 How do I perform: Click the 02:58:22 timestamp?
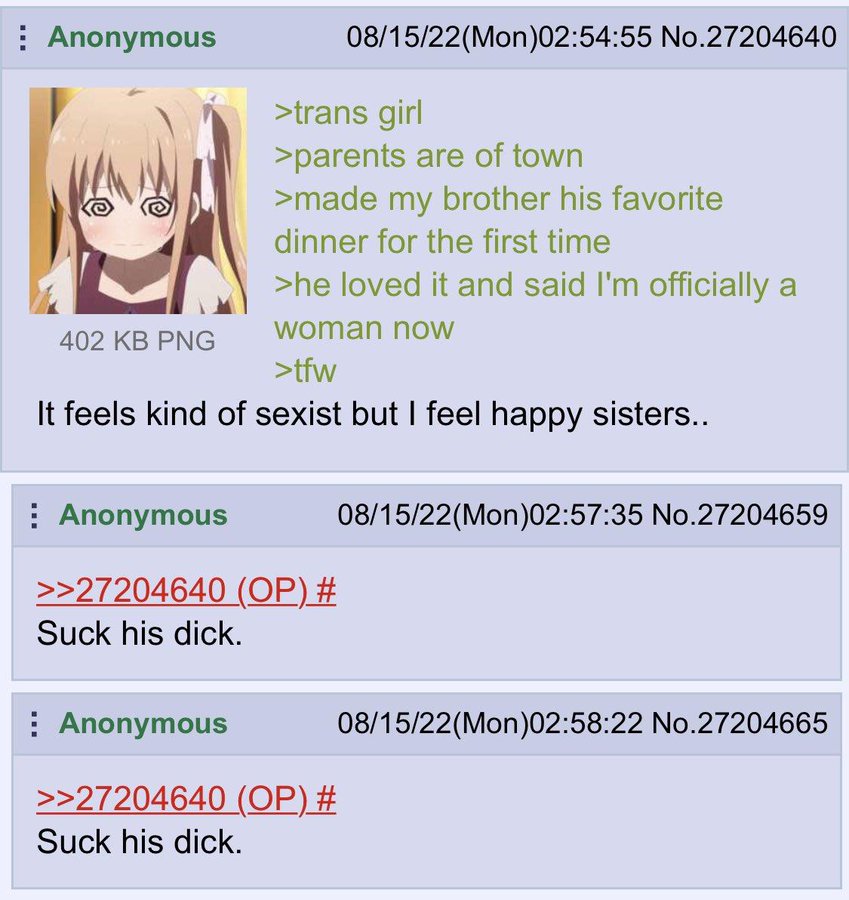pos(586,723)
